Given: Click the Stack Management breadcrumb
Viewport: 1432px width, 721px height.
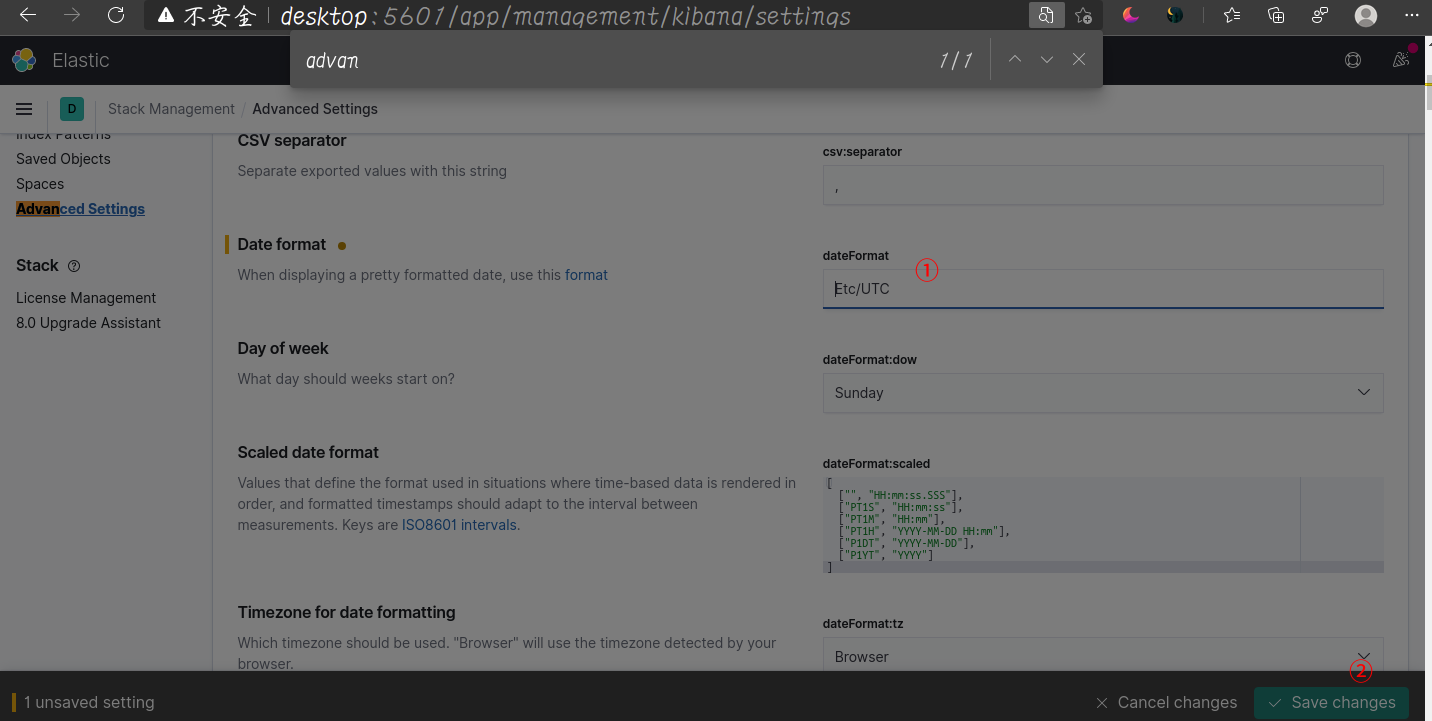Looking at the screenshot, I should 171,109.
